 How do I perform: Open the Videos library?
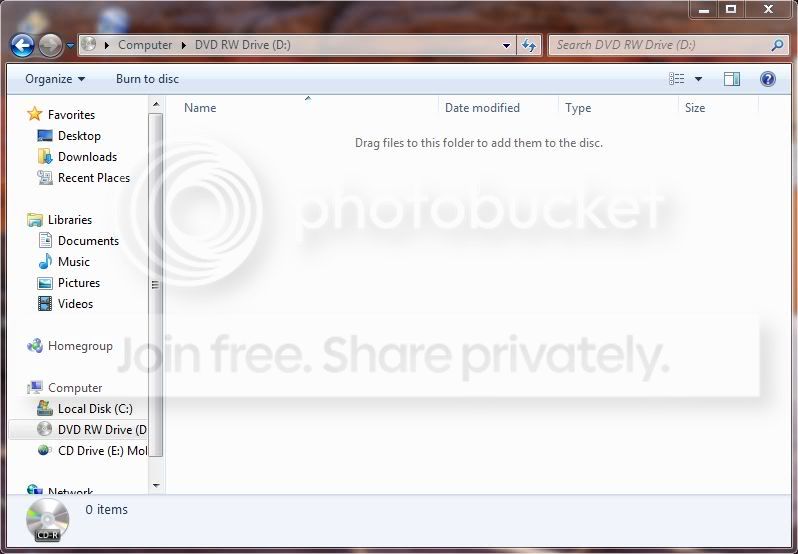(x=75, y=304)
